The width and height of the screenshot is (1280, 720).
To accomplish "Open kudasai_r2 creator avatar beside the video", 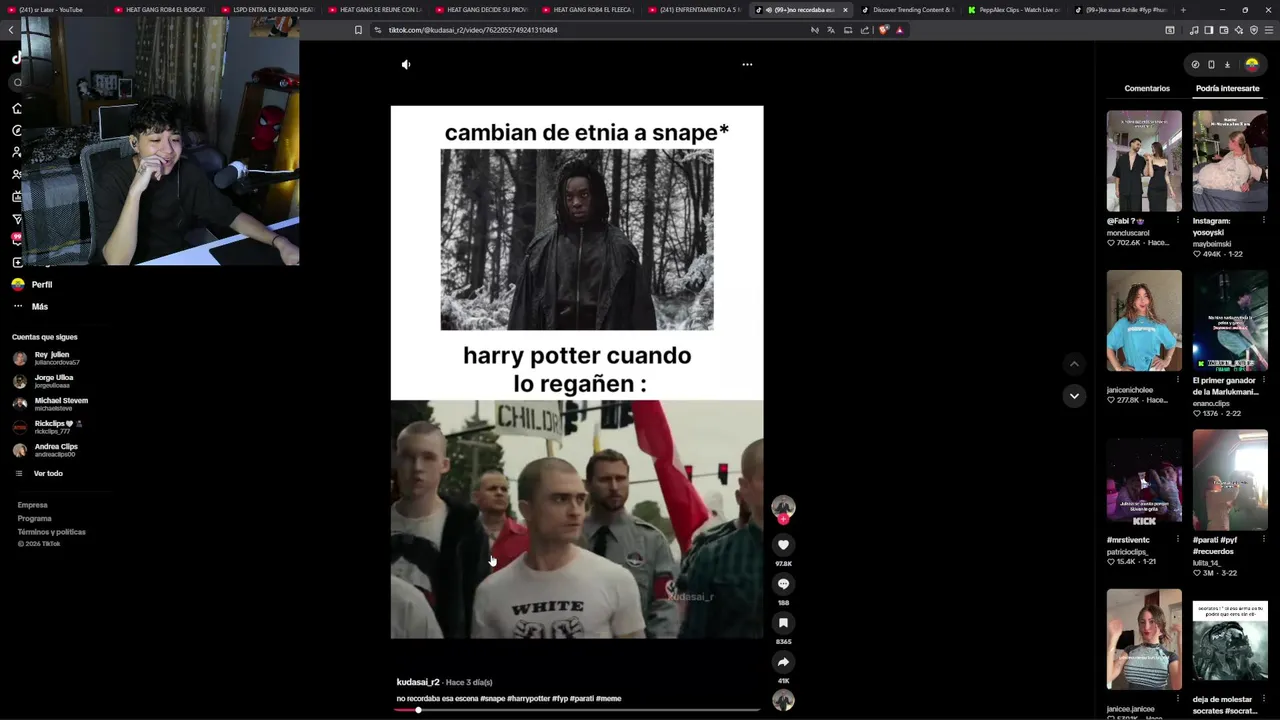I will tap(783, 507).
